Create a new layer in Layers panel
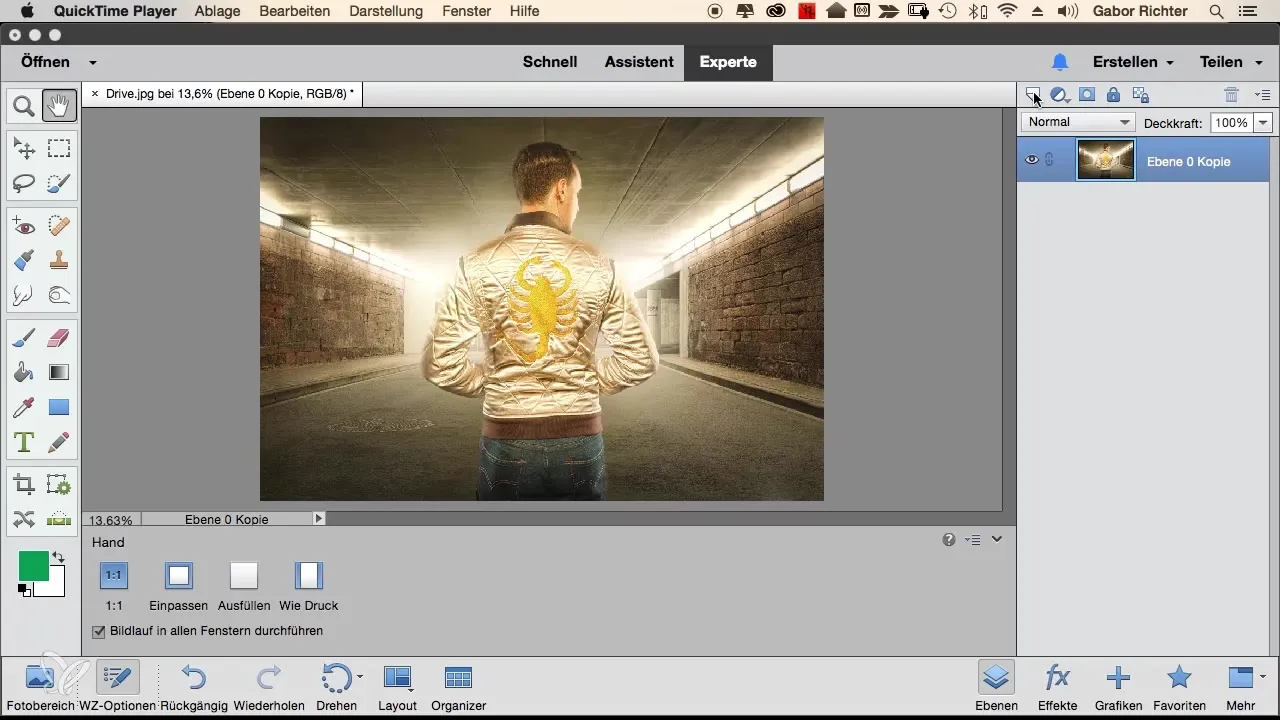The height and width of the screenshot is (720, 1280). coord(1033,95)
